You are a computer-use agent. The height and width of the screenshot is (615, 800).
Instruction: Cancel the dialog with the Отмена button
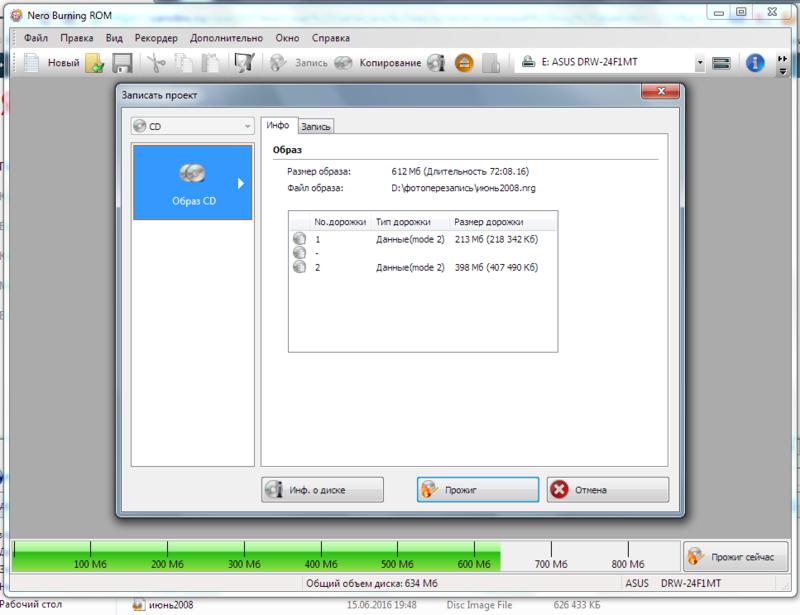tap(608, 490)
